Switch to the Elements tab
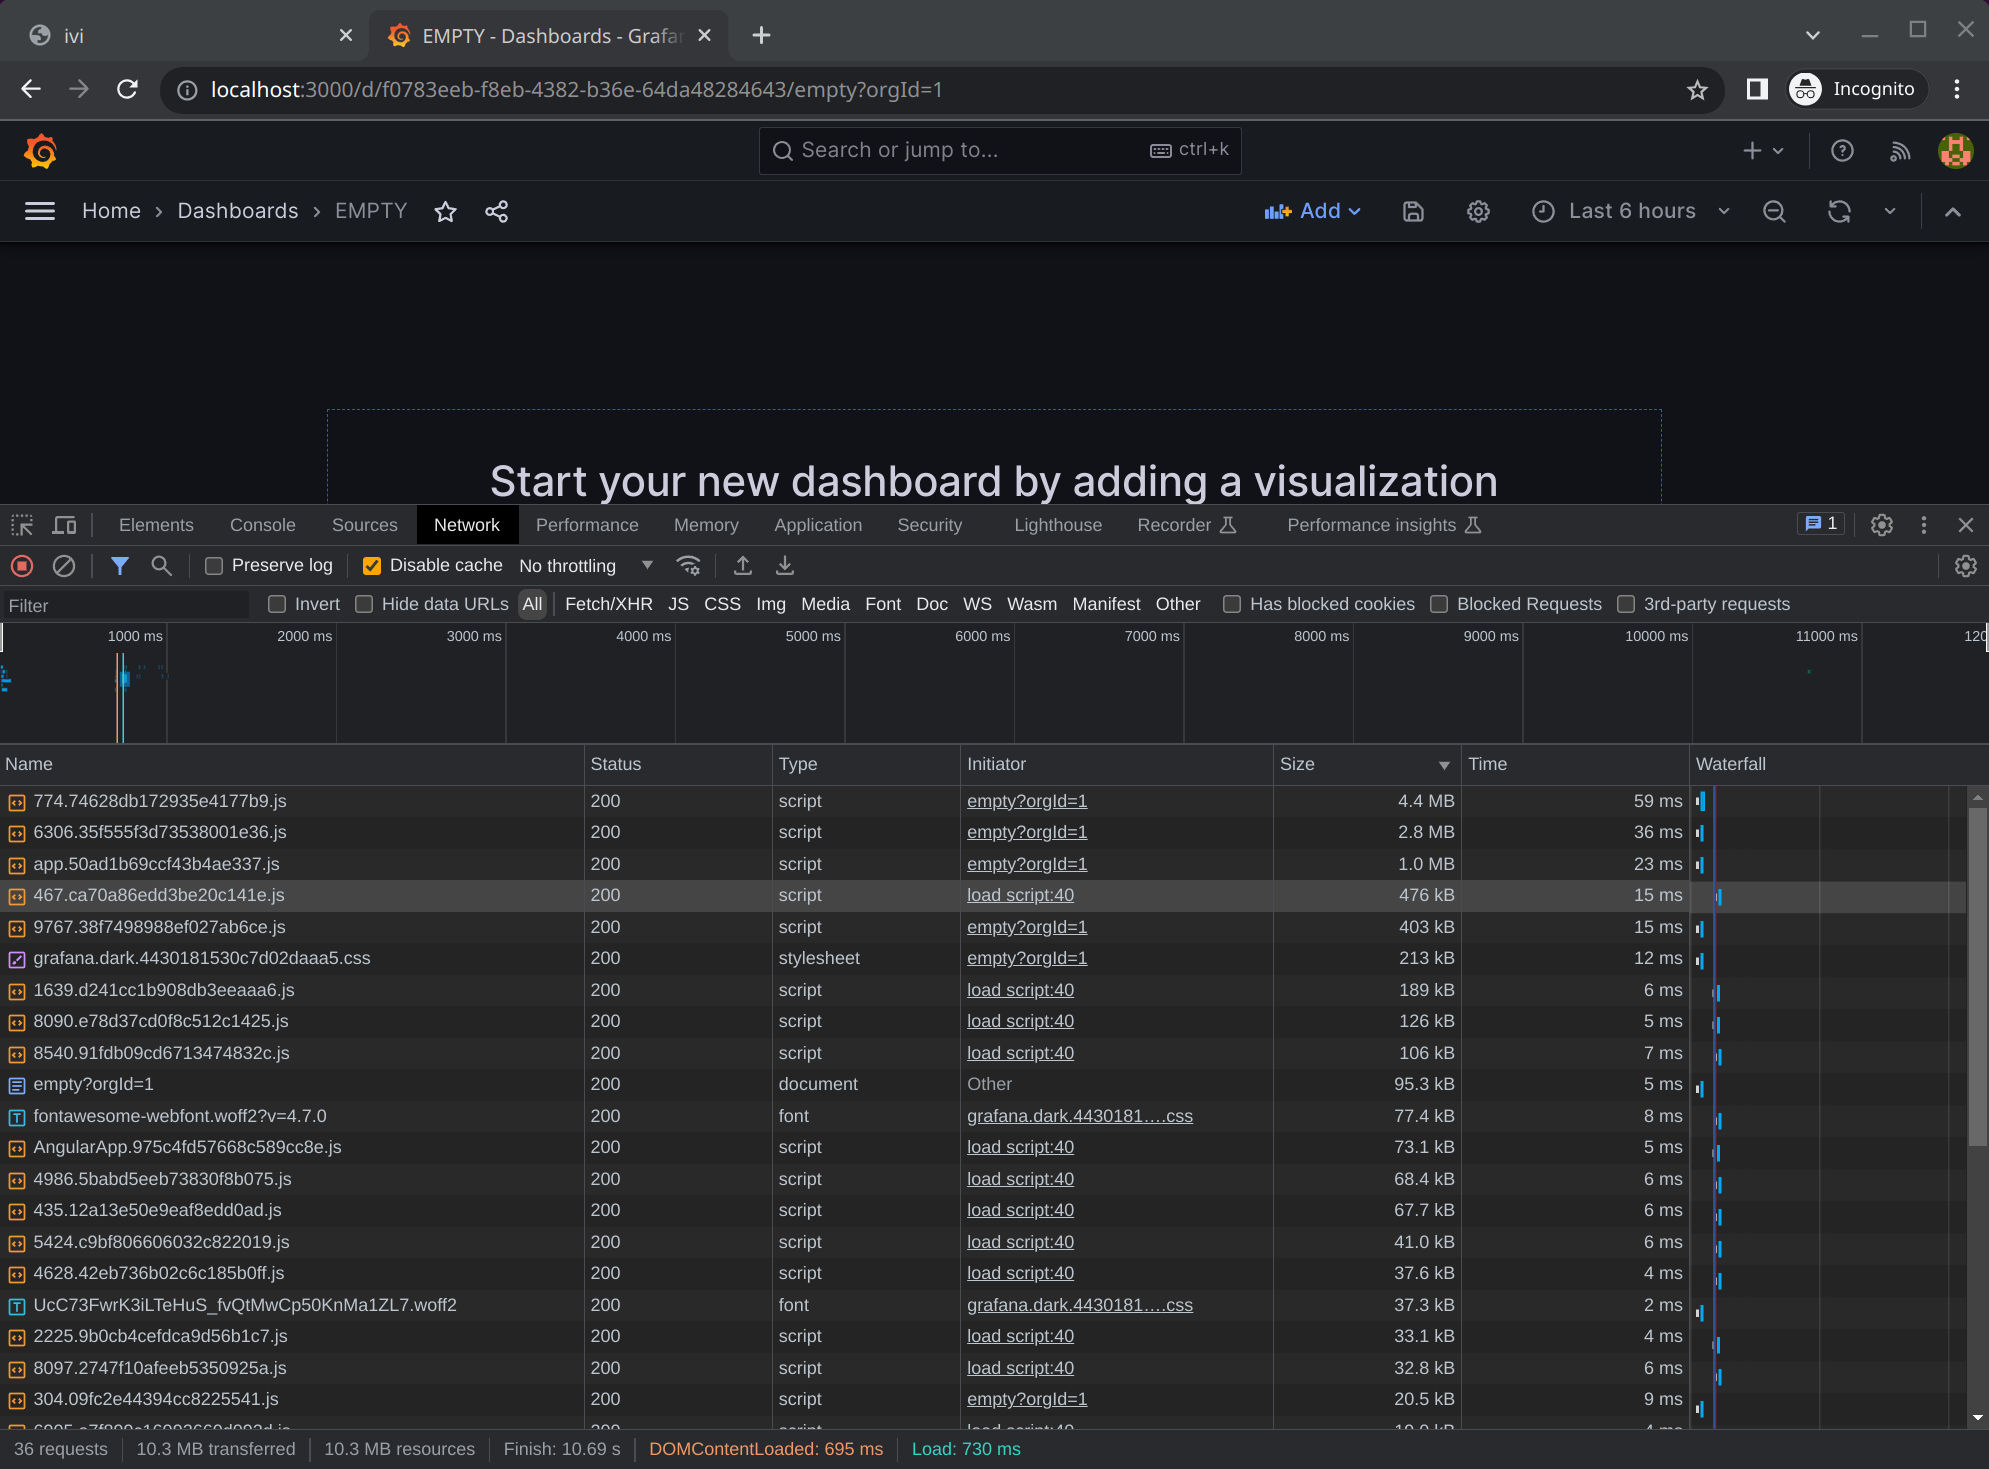Screen dimensions: 1989x1469 pos(156,525)
